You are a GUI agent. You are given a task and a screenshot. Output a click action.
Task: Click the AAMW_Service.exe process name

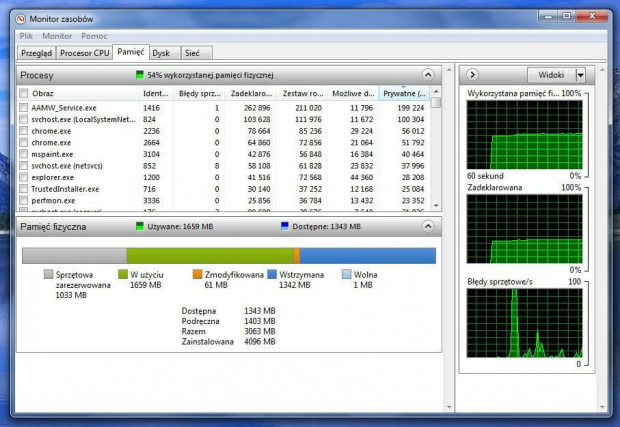[x=64, y=108]
